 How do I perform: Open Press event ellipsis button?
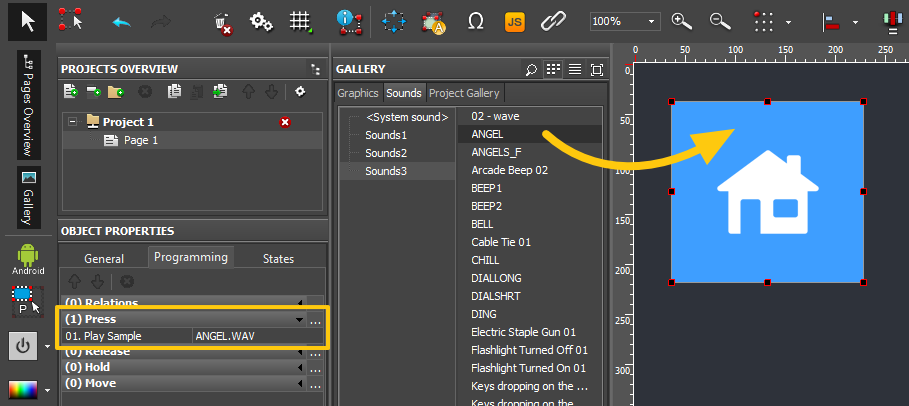coord(315,320)
